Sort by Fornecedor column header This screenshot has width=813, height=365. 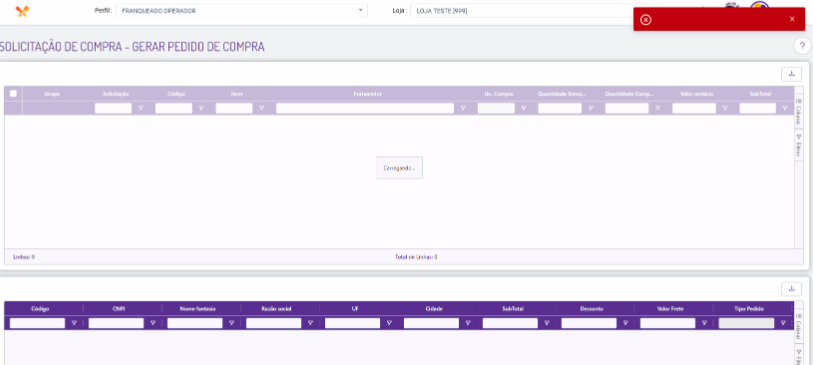click(368, 94)
